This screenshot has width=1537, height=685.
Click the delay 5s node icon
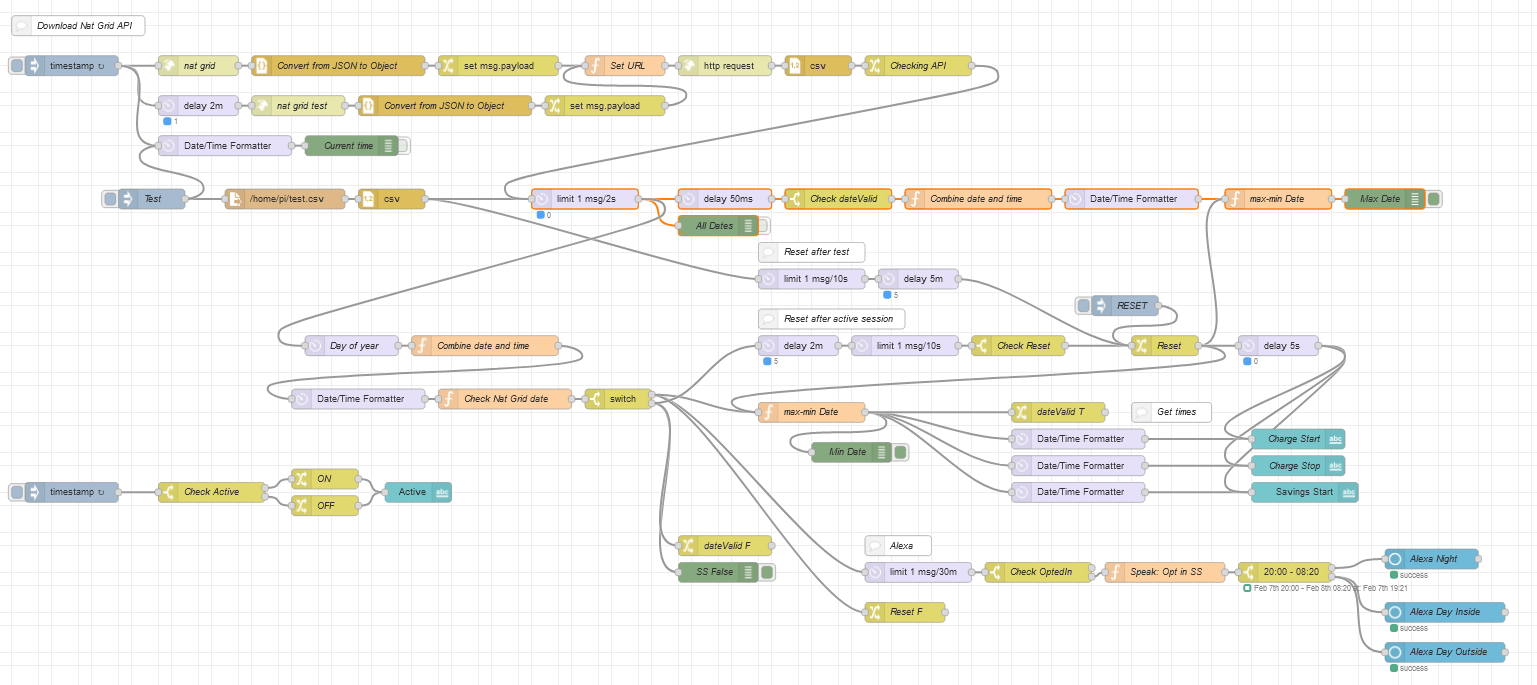click(1249, 346)
